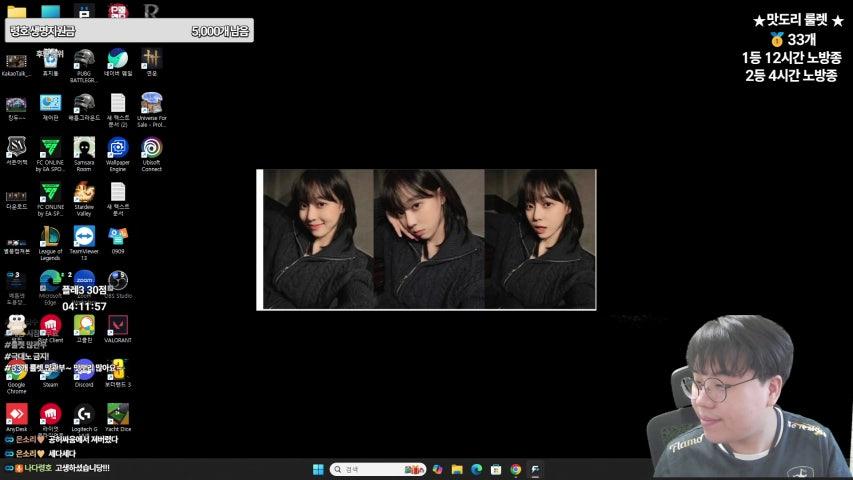Open the PUBG Battlegrounds desktop shortcut
This screenshot has width=853, height=480.
pyautogui.click(x=84, y=60)
